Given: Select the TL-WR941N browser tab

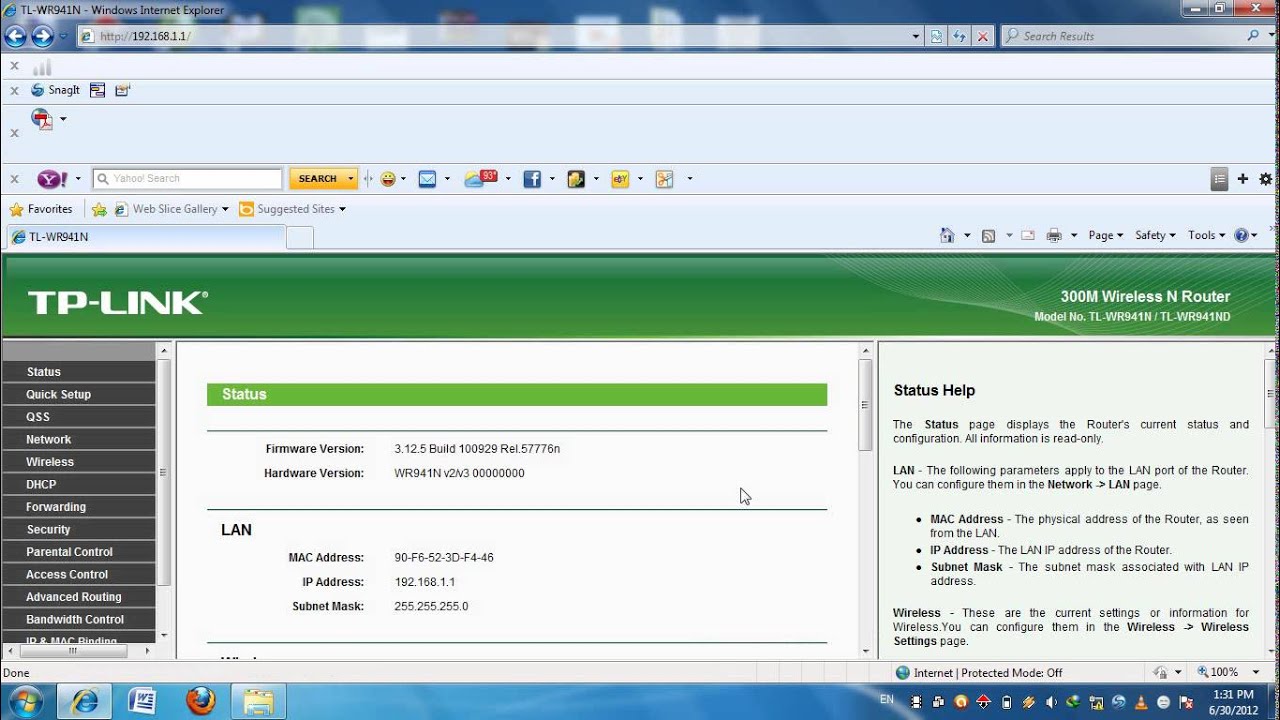Looking at the screenshot, I should tap(145, 237).
